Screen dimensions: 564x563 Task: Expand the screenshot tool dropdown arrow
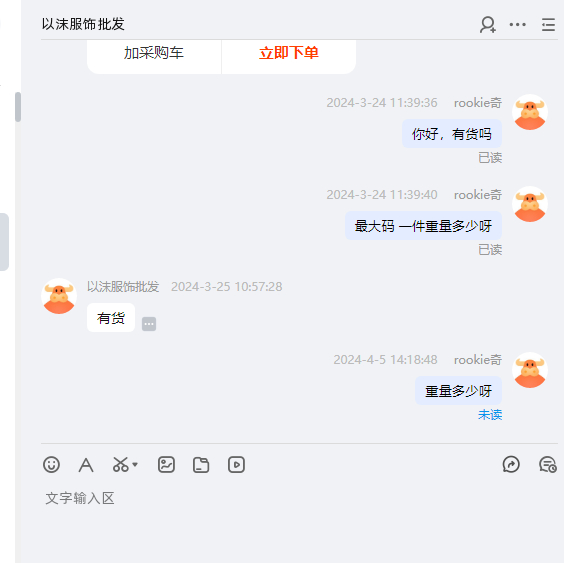[x=135, y=464]
